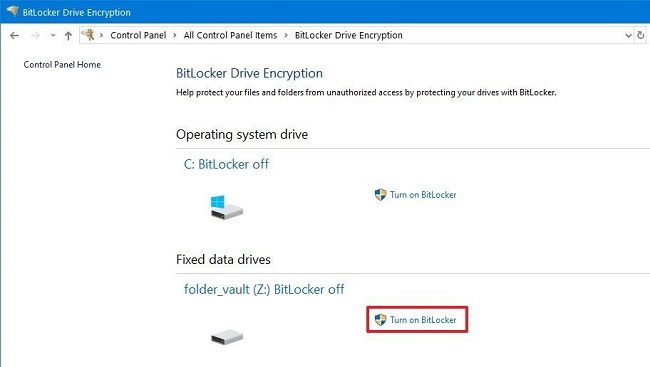Click the BitLocker Drive Encryption breadcrumb
650x367 pixels.
[349, 35]
